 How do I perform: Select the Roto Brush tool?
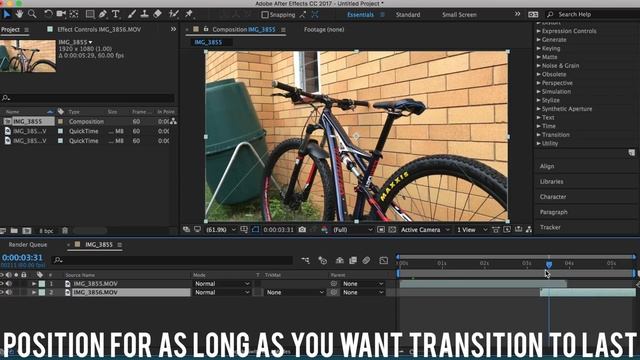pyautogui.click(x=173, y=14)
